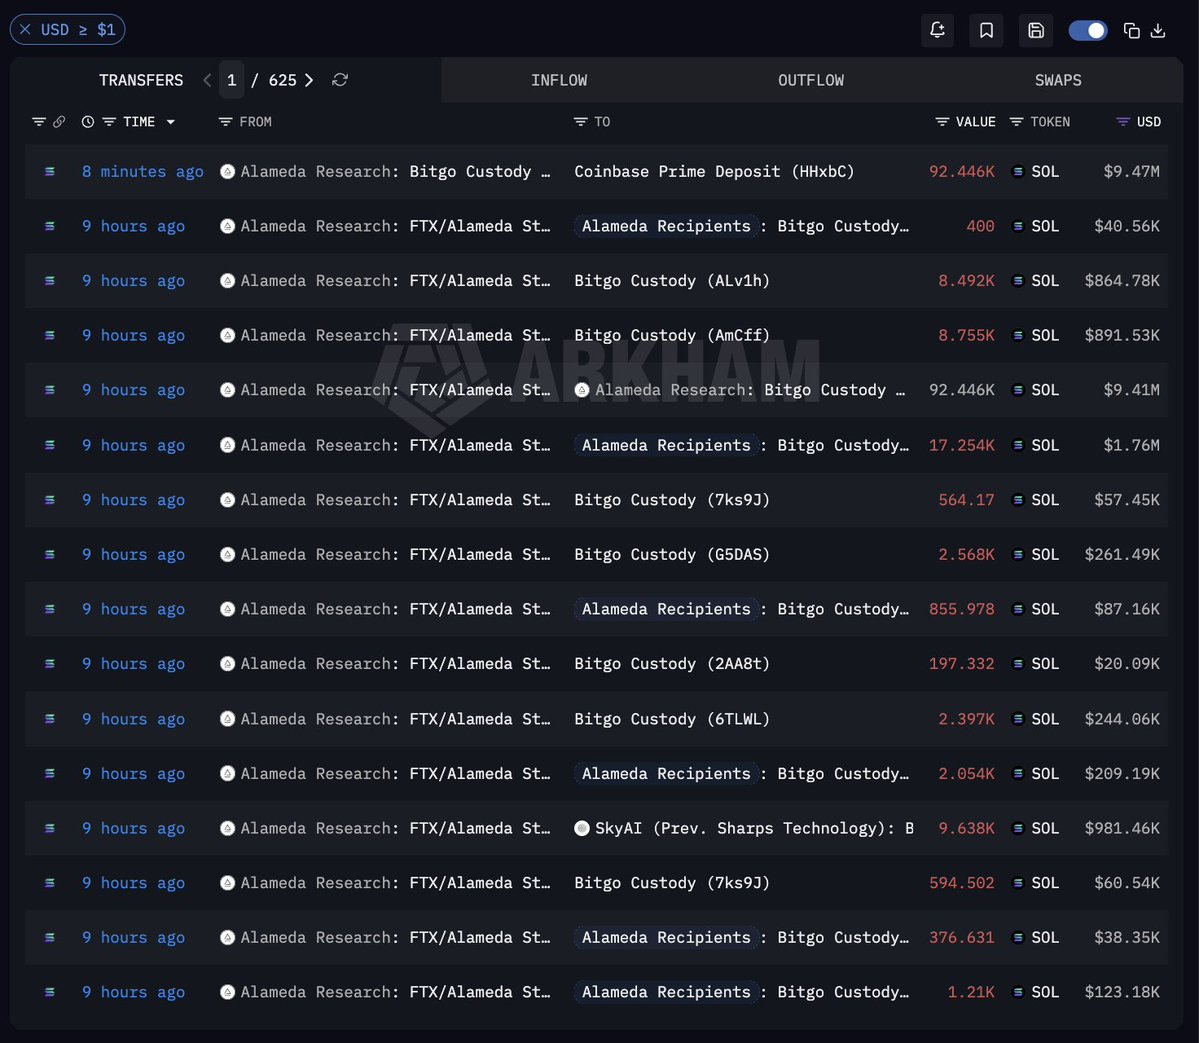Open the USD column filter
This screenshot has height=1043, width=1199.
pyautogui.click(x=1123, y=122)
